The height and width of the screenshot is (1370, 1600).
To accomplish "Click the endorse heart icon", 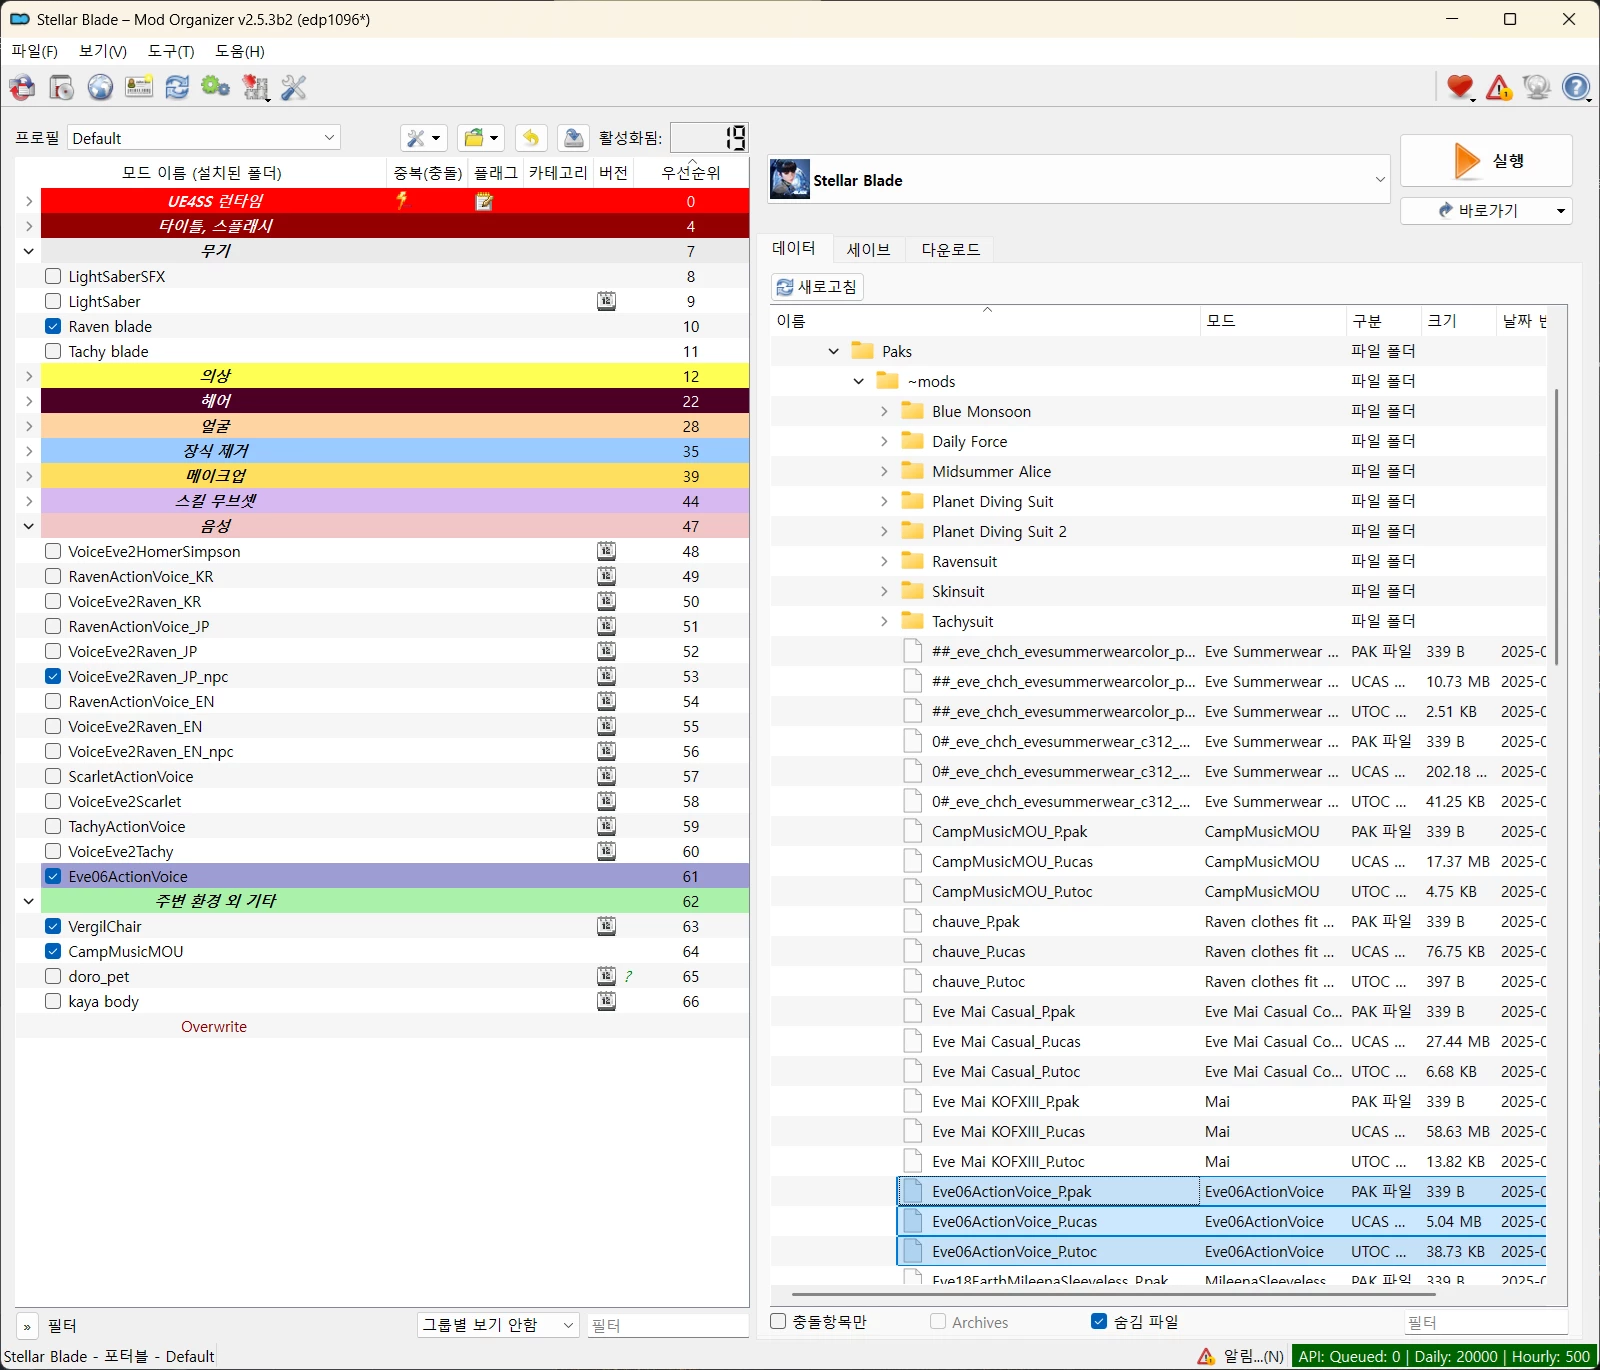I will click(1460, 88).
